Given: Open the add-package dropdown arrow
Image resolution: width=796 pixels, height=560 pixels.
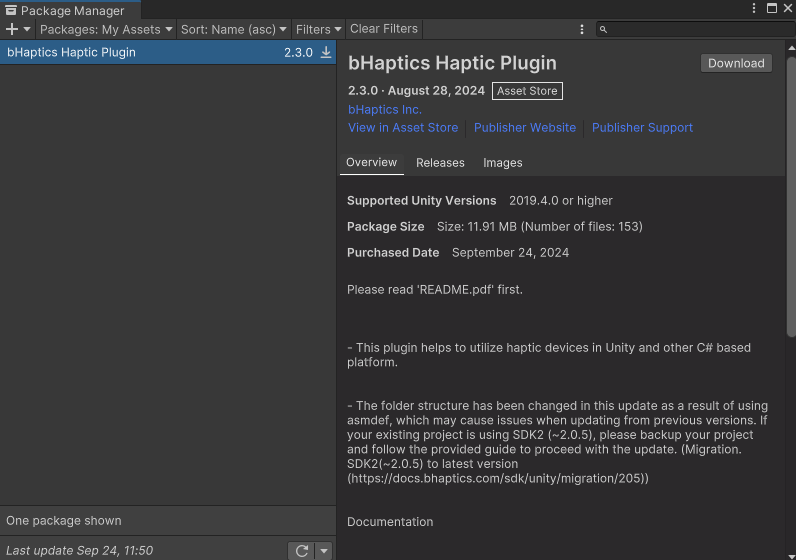Looking at the screenshot, I should click(27, 29).
